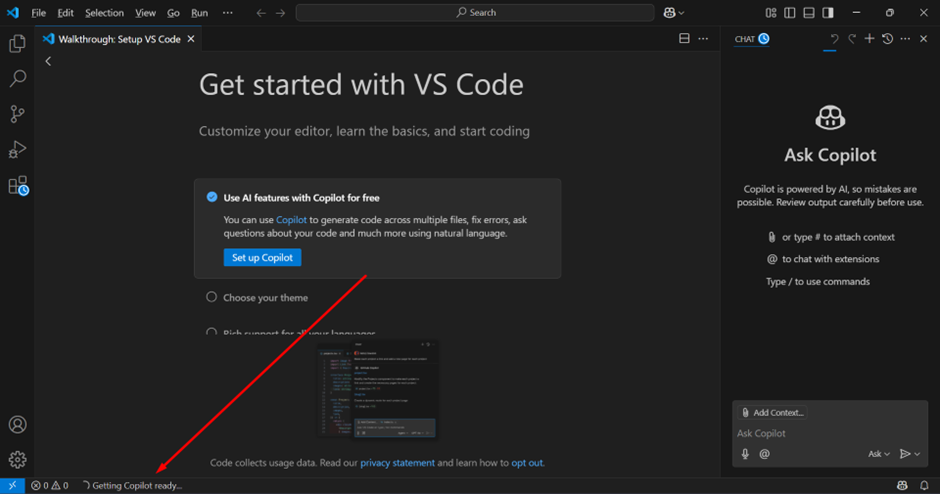Open send options dropdown arrow

tap(917, 454)
